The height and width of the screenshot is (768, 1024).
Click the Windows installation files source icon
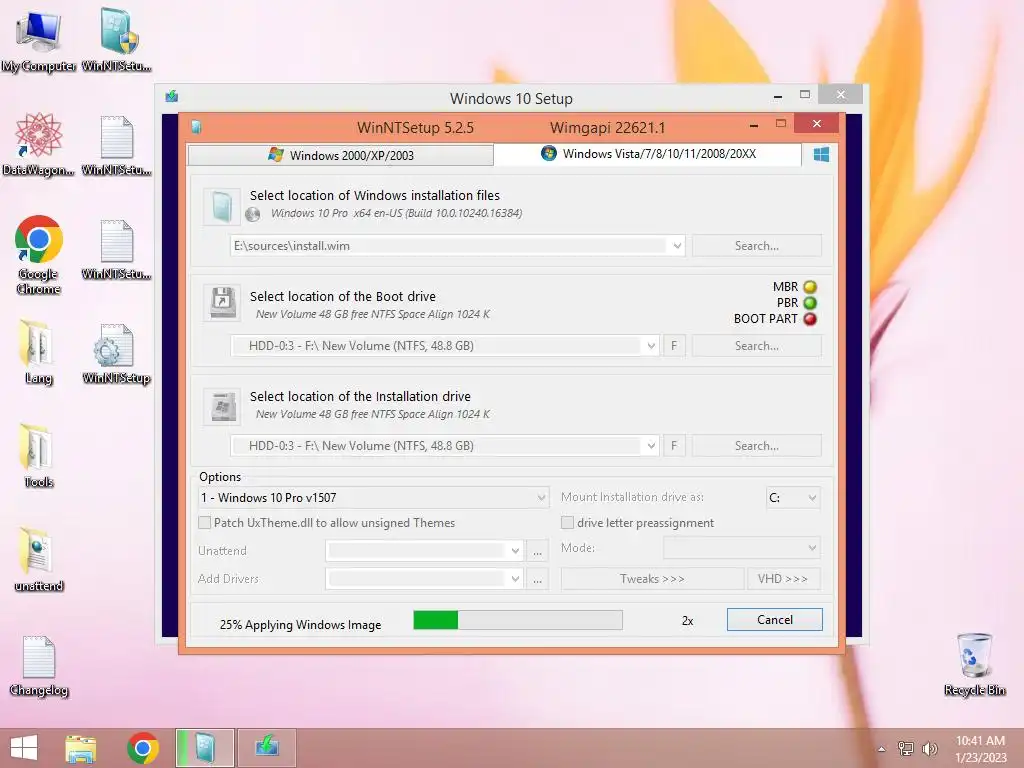point(222,206)
